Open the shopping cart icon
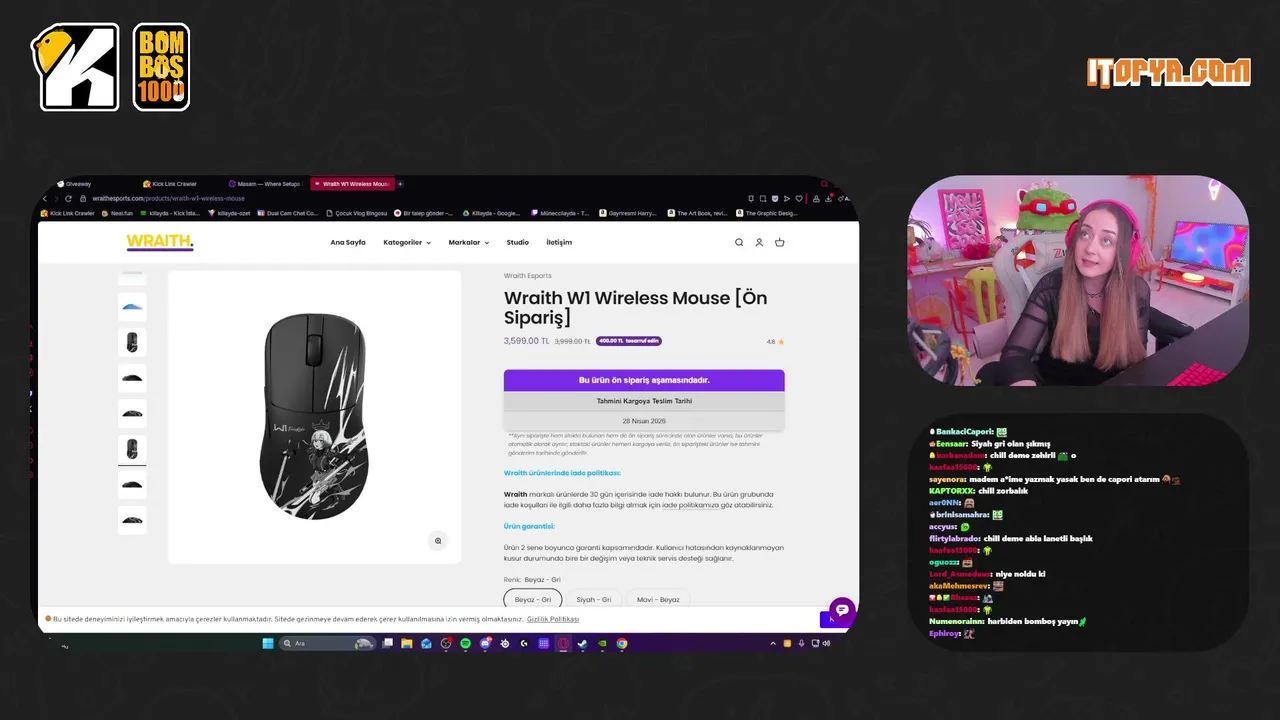This screenshot has height=720, width=1280. click(x=780, y=242)
